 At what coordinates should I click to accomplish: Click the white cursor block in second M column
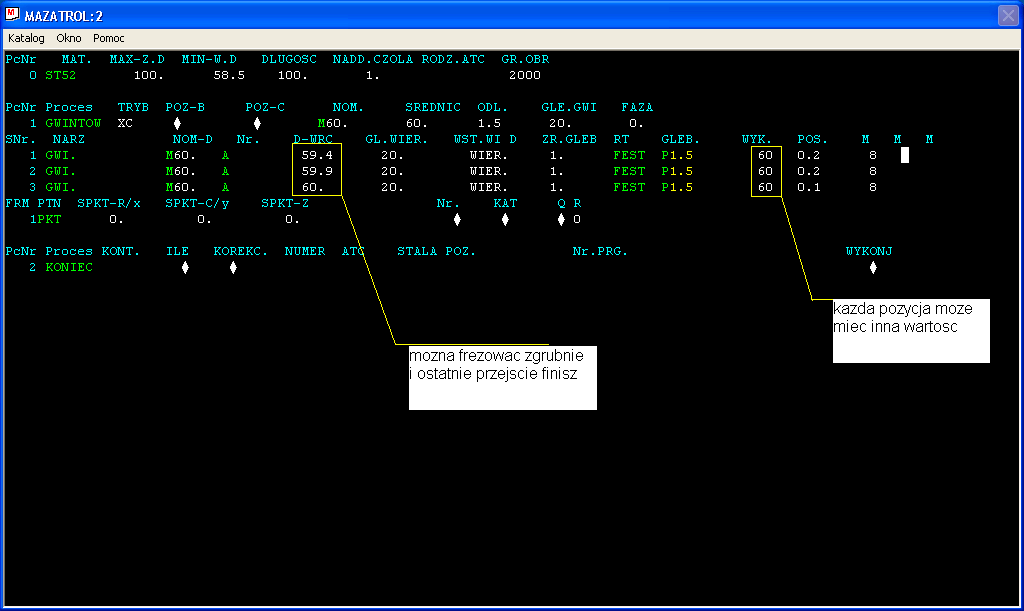(x=904, y=155)
